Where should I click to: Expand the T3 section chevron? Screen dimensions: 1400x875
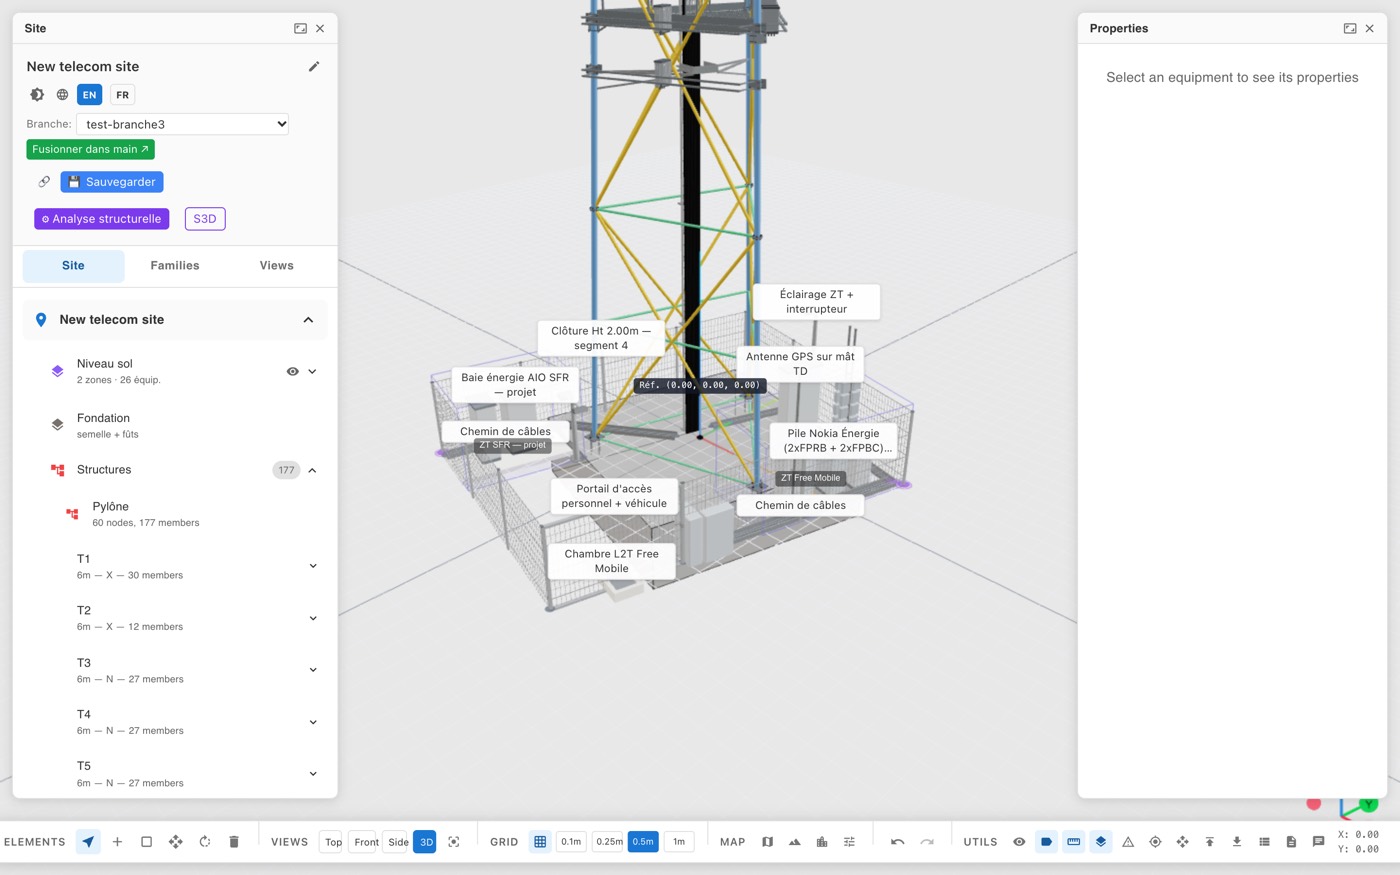tap(313, 670)
